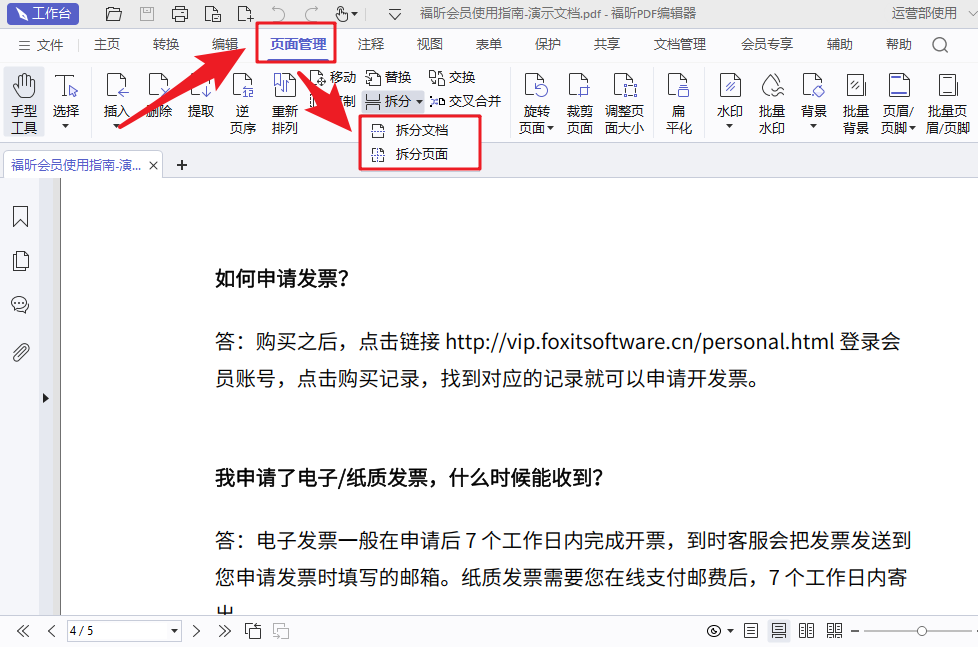Click the Batch Watermark (批量水印) icon
The width and height of the screenshot is (978, 647).
point(771,103)
